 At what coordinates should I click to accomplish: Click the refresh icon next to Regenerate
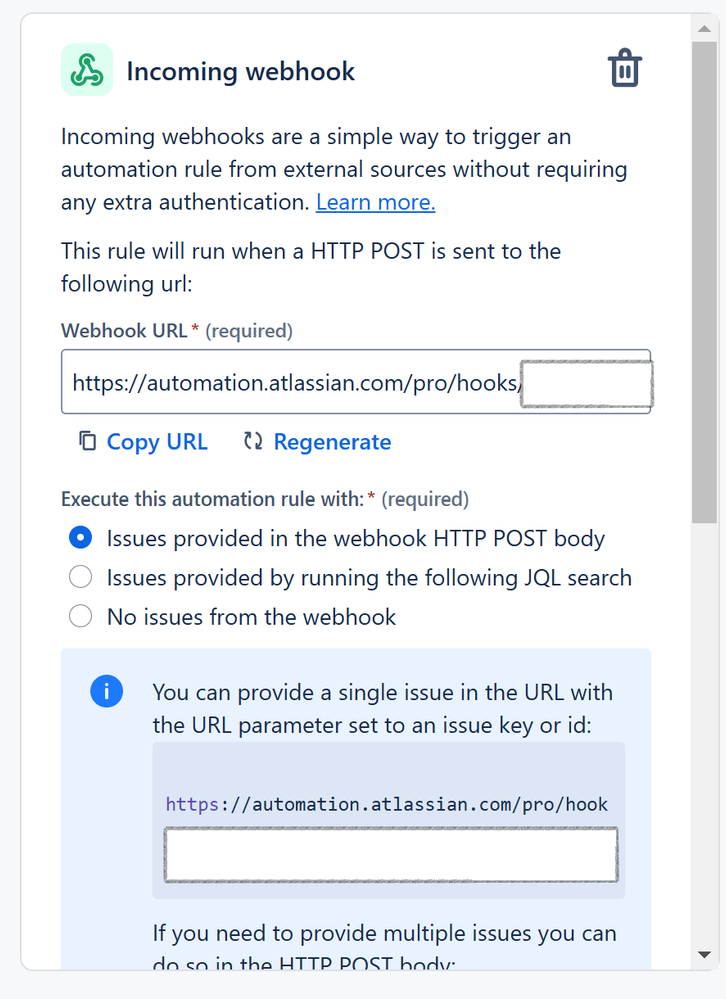pos(253,440)
